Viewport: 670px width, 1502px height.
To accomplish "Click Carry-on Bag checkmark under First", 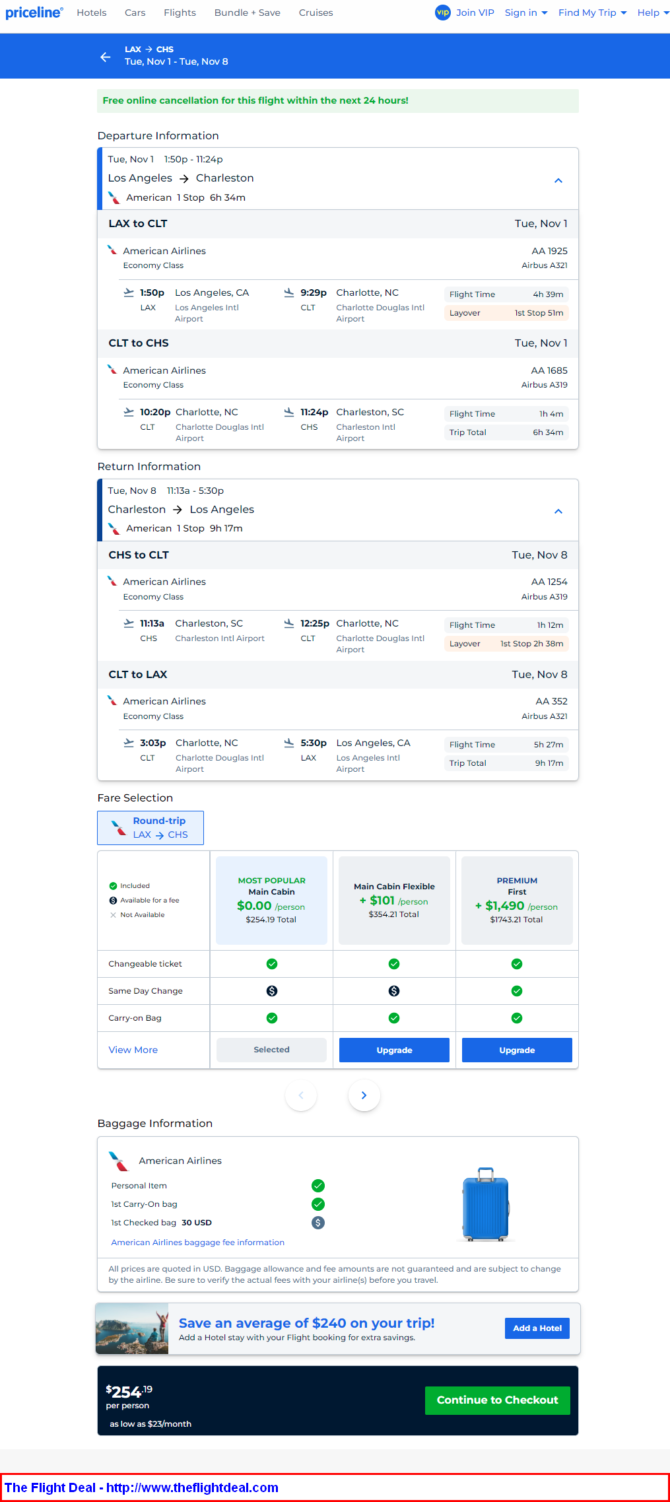I will 517,1018.
